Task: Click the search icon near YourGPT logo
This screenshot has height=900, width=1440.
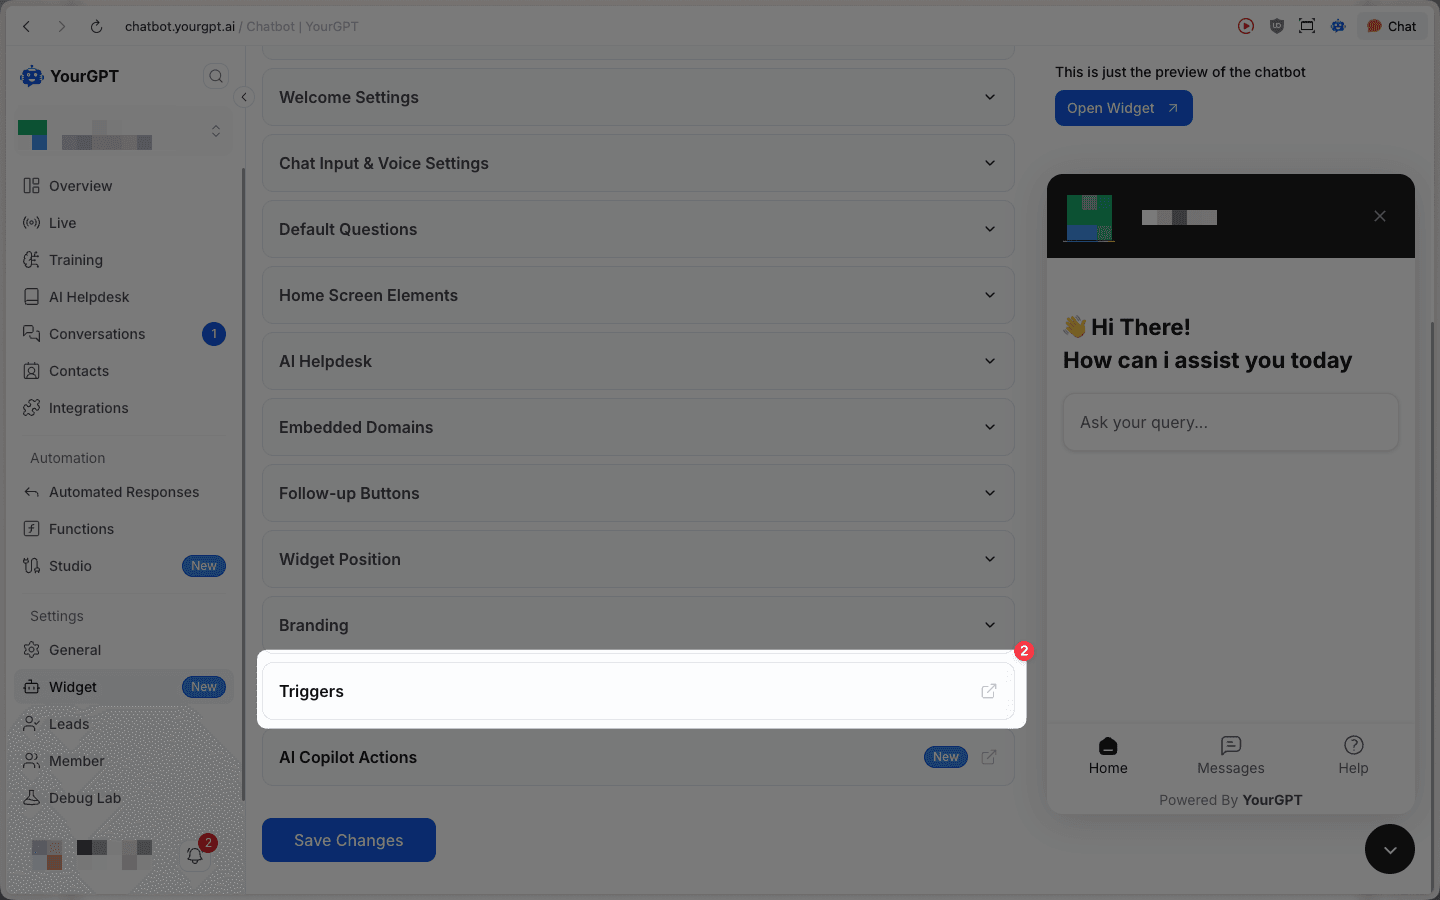Action: click(x=216, y=75)
